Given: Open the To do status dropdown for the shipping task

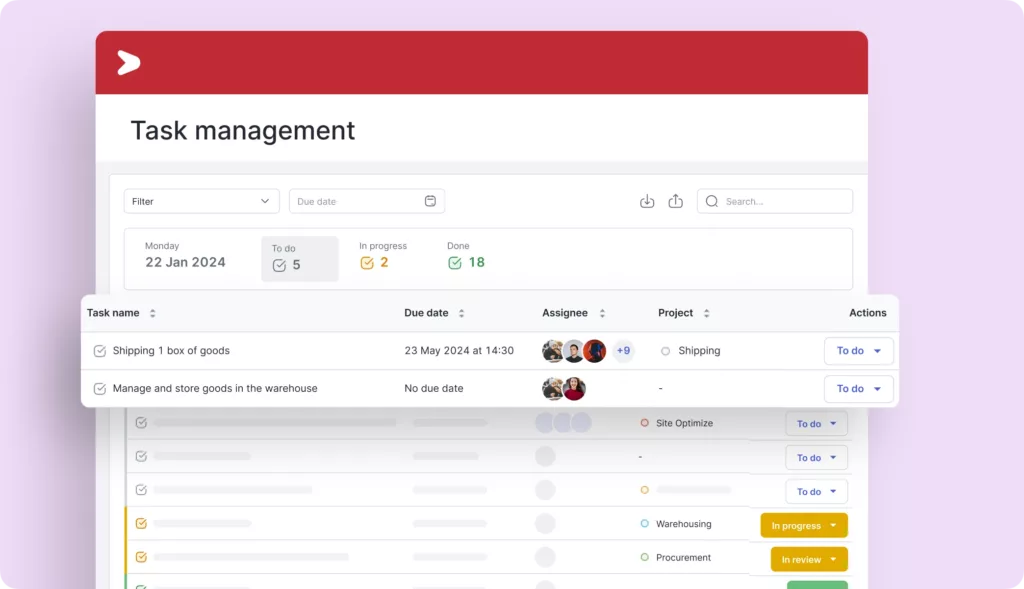Looking at the screenshot, I should [x=858, y=351].
